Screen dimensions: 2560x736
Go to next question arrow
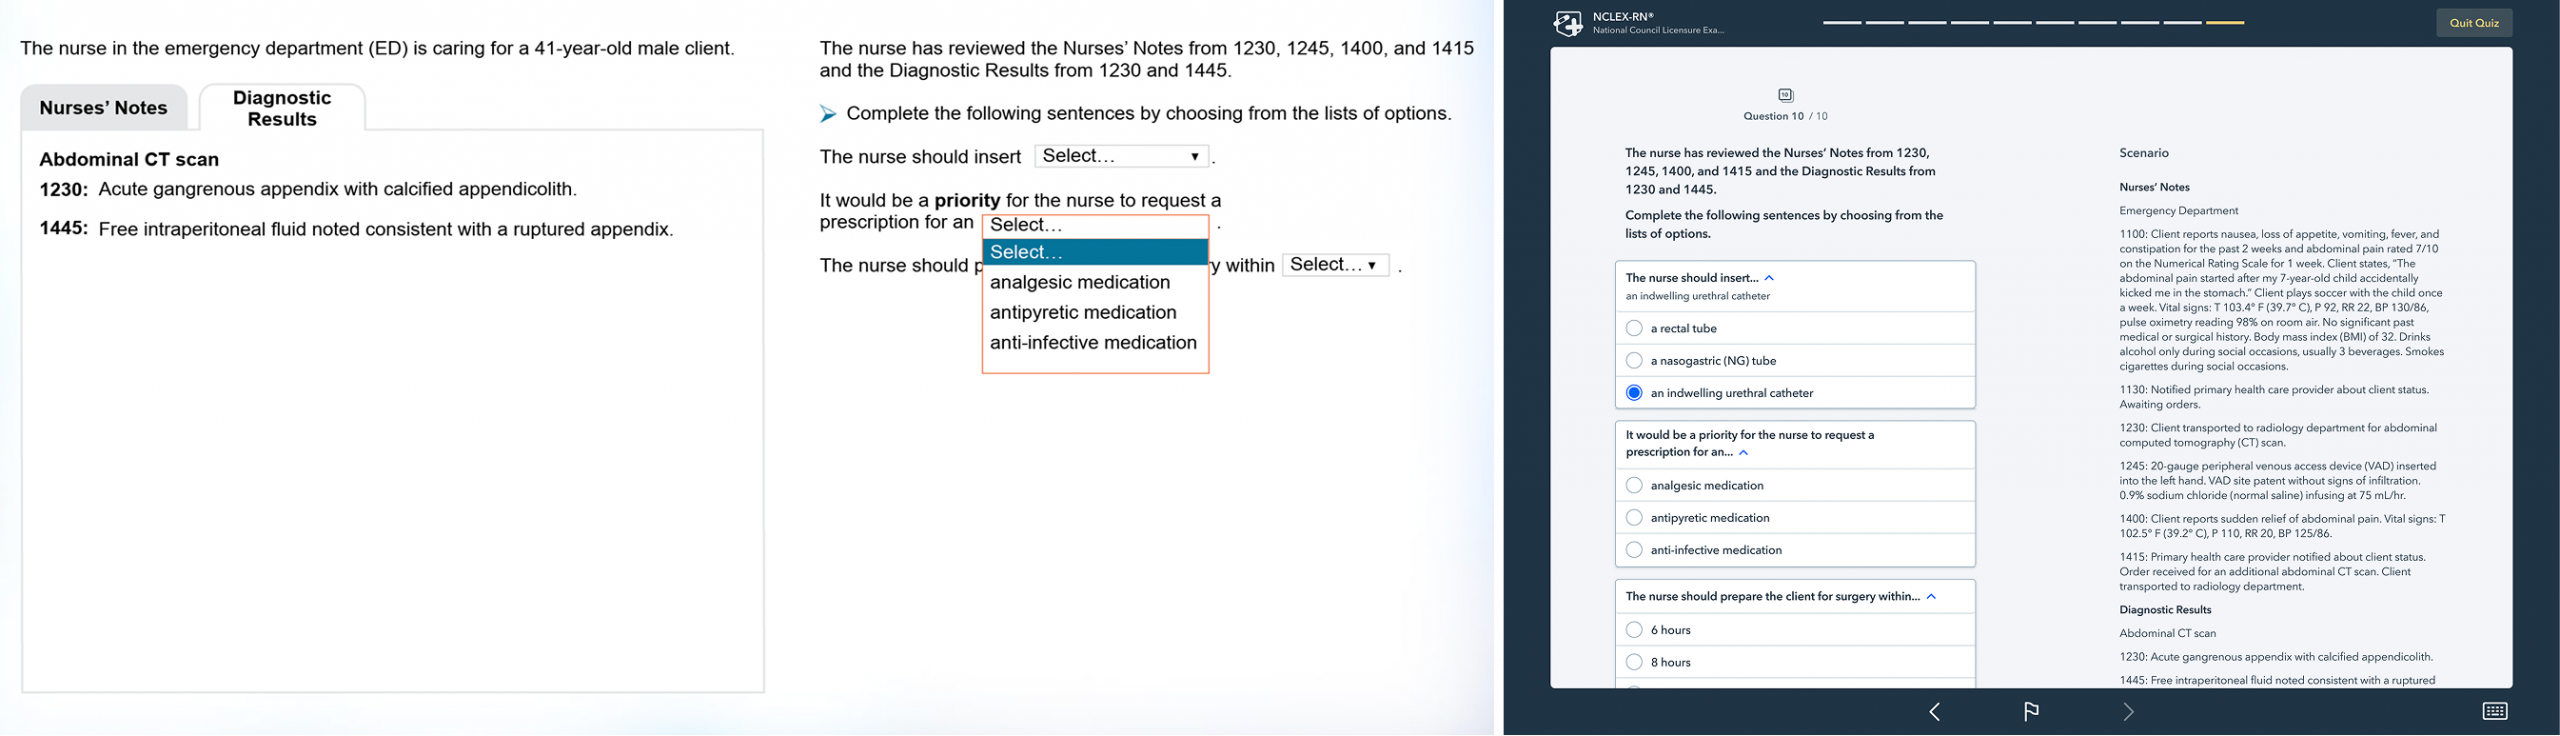coord(2128,711)
